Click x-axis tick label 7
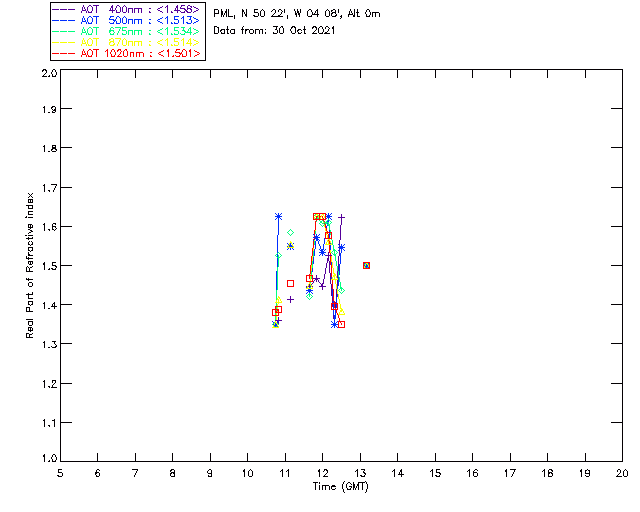Viewport: 640px width, 512px height. [135, 473]
